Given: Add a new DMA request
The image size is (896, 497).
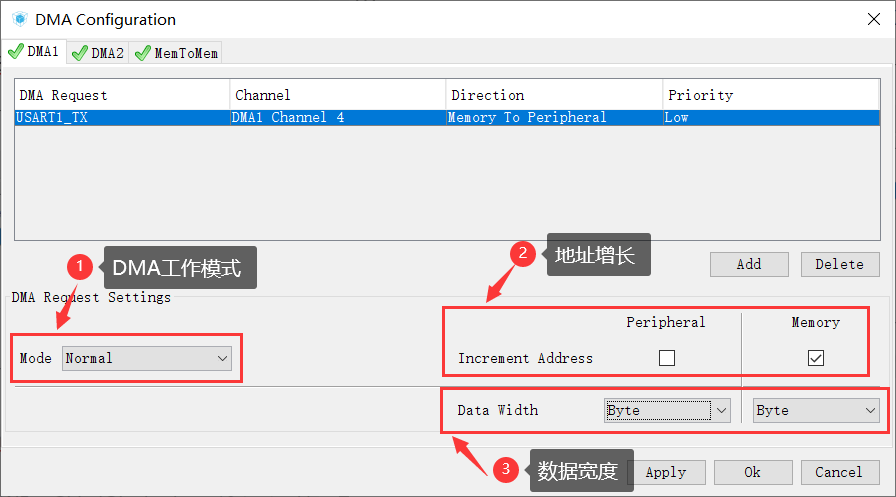Looking at the screenshot, I should (749, 264).
